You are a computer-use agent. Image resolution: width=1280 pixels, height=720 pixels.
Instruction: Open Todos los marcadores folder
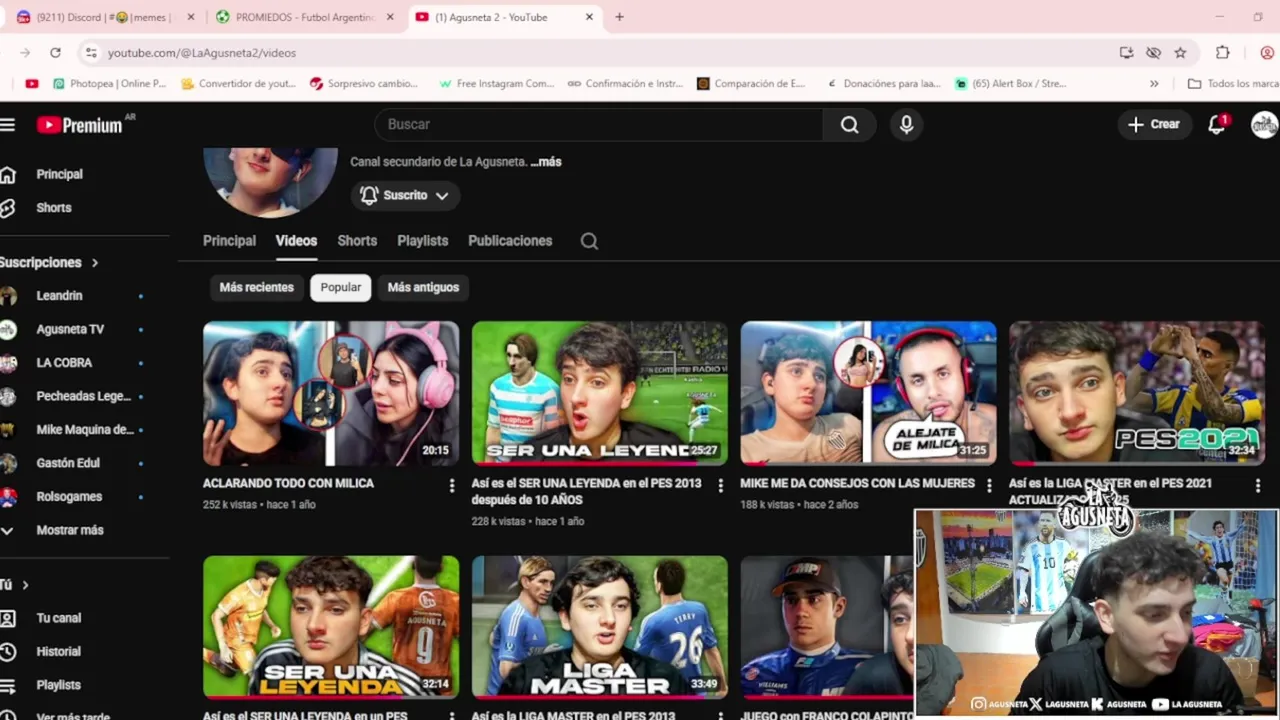[x=1233, y=84]
